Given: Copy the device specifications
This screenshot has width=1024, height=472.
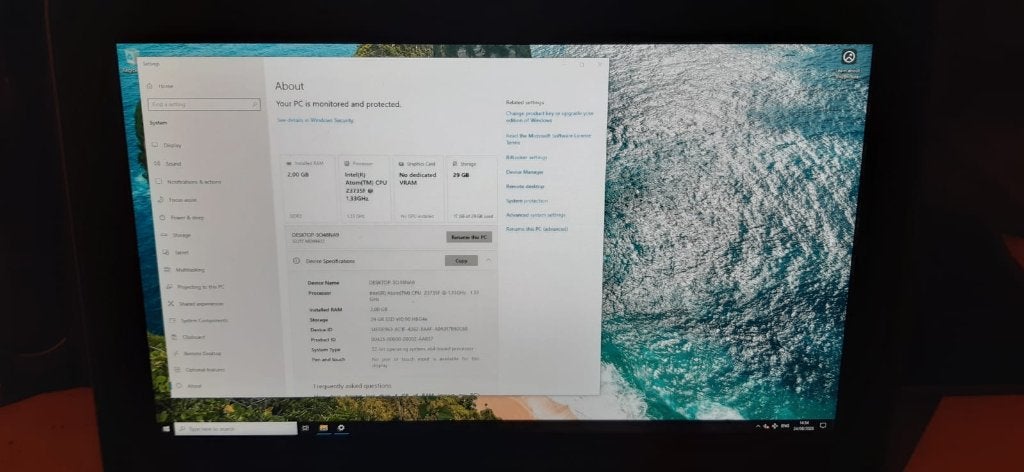Looking at the screenshot, I should (461, 260).
